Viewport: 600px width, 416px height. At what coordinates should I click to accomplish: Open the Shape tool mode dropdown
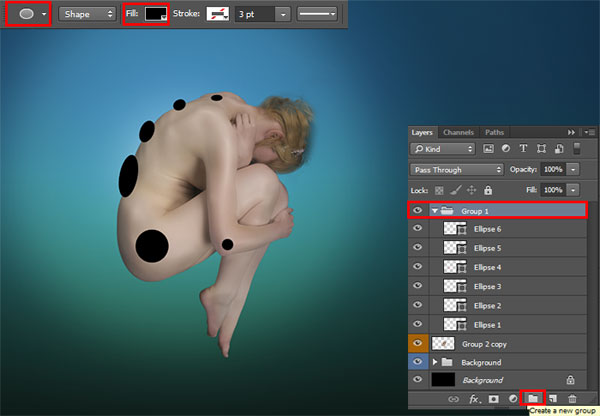(x=87, y=14)
